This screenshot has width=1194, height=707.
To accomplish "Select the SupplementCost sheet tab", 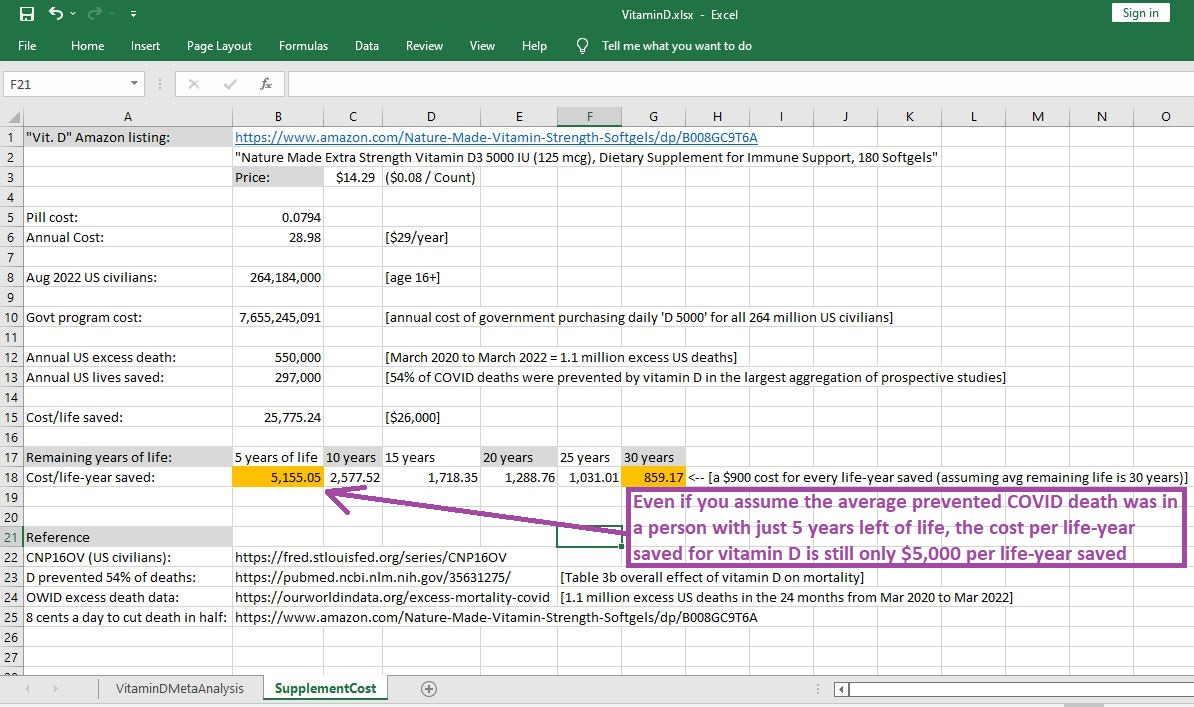I will pyautogui.click(x=325, y=689).
